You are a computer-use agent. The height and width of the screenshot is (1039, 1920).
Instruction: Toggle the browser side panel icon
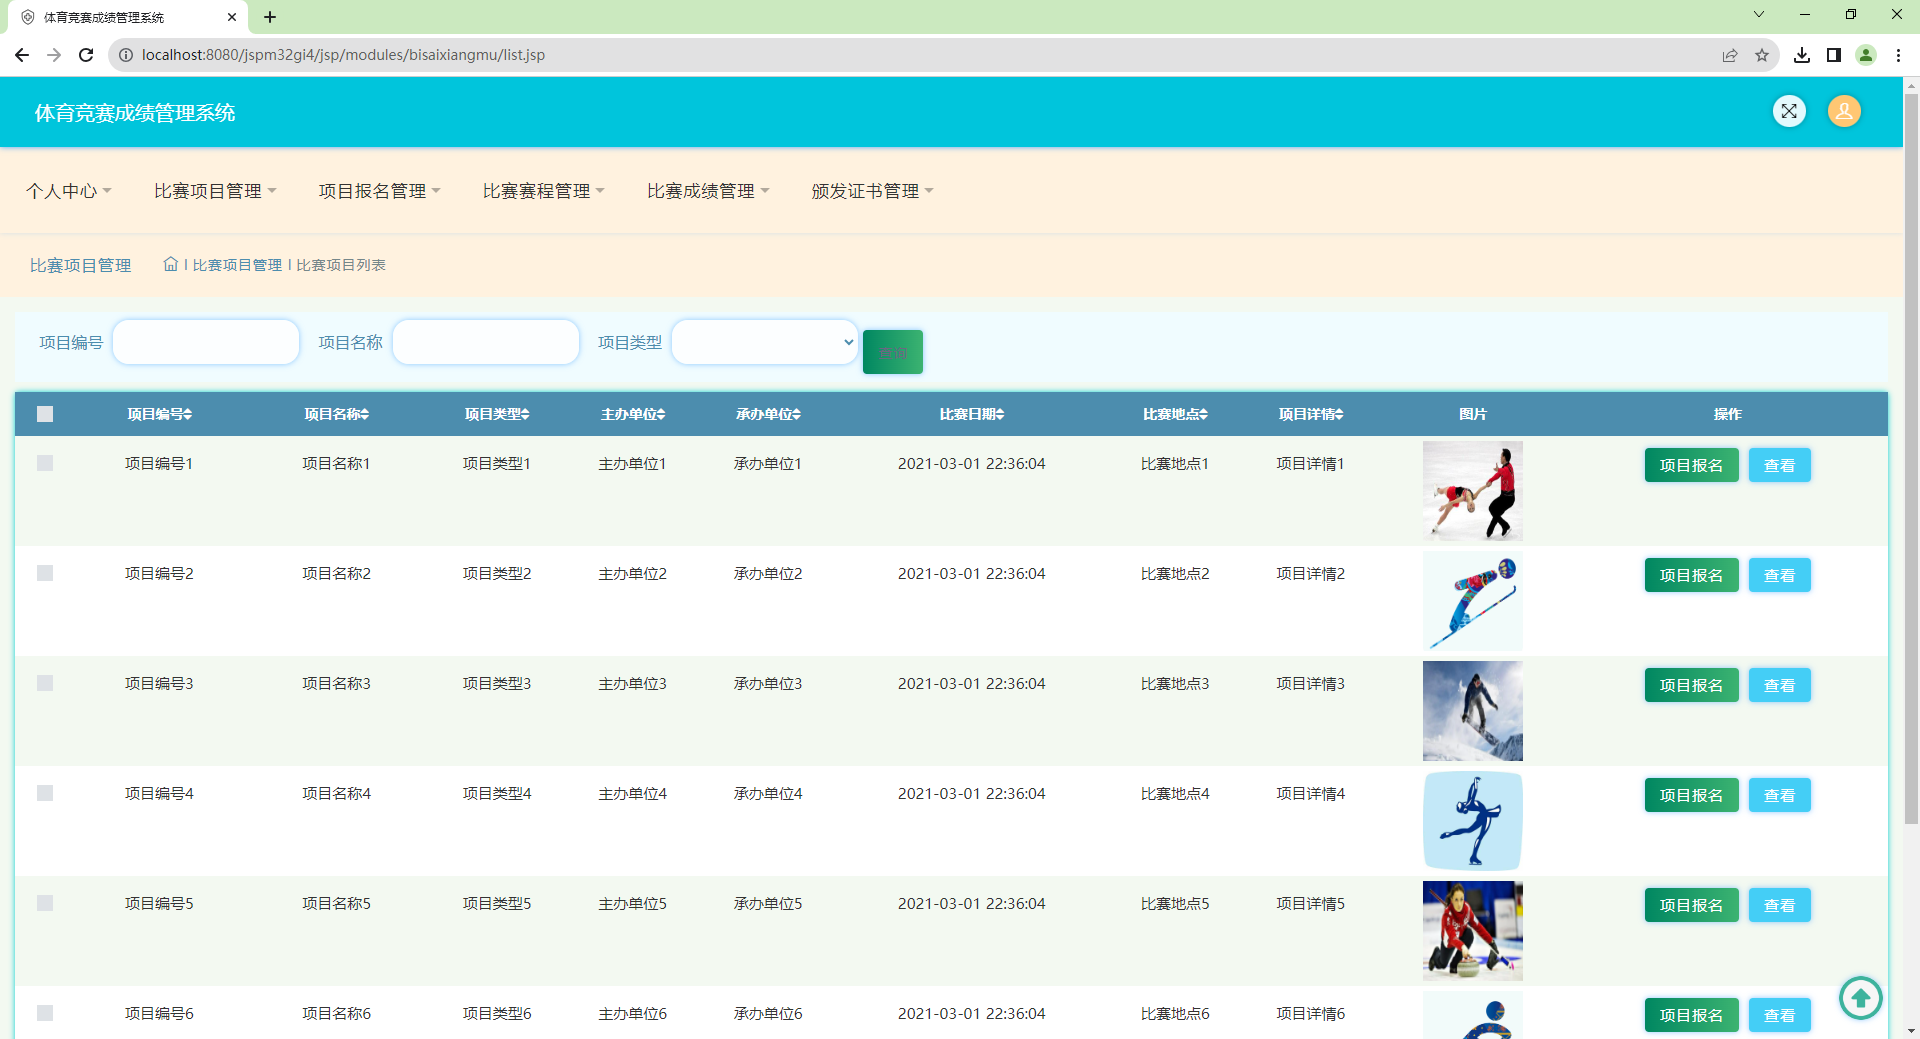pyautogui.click(x=1834, y=55)
